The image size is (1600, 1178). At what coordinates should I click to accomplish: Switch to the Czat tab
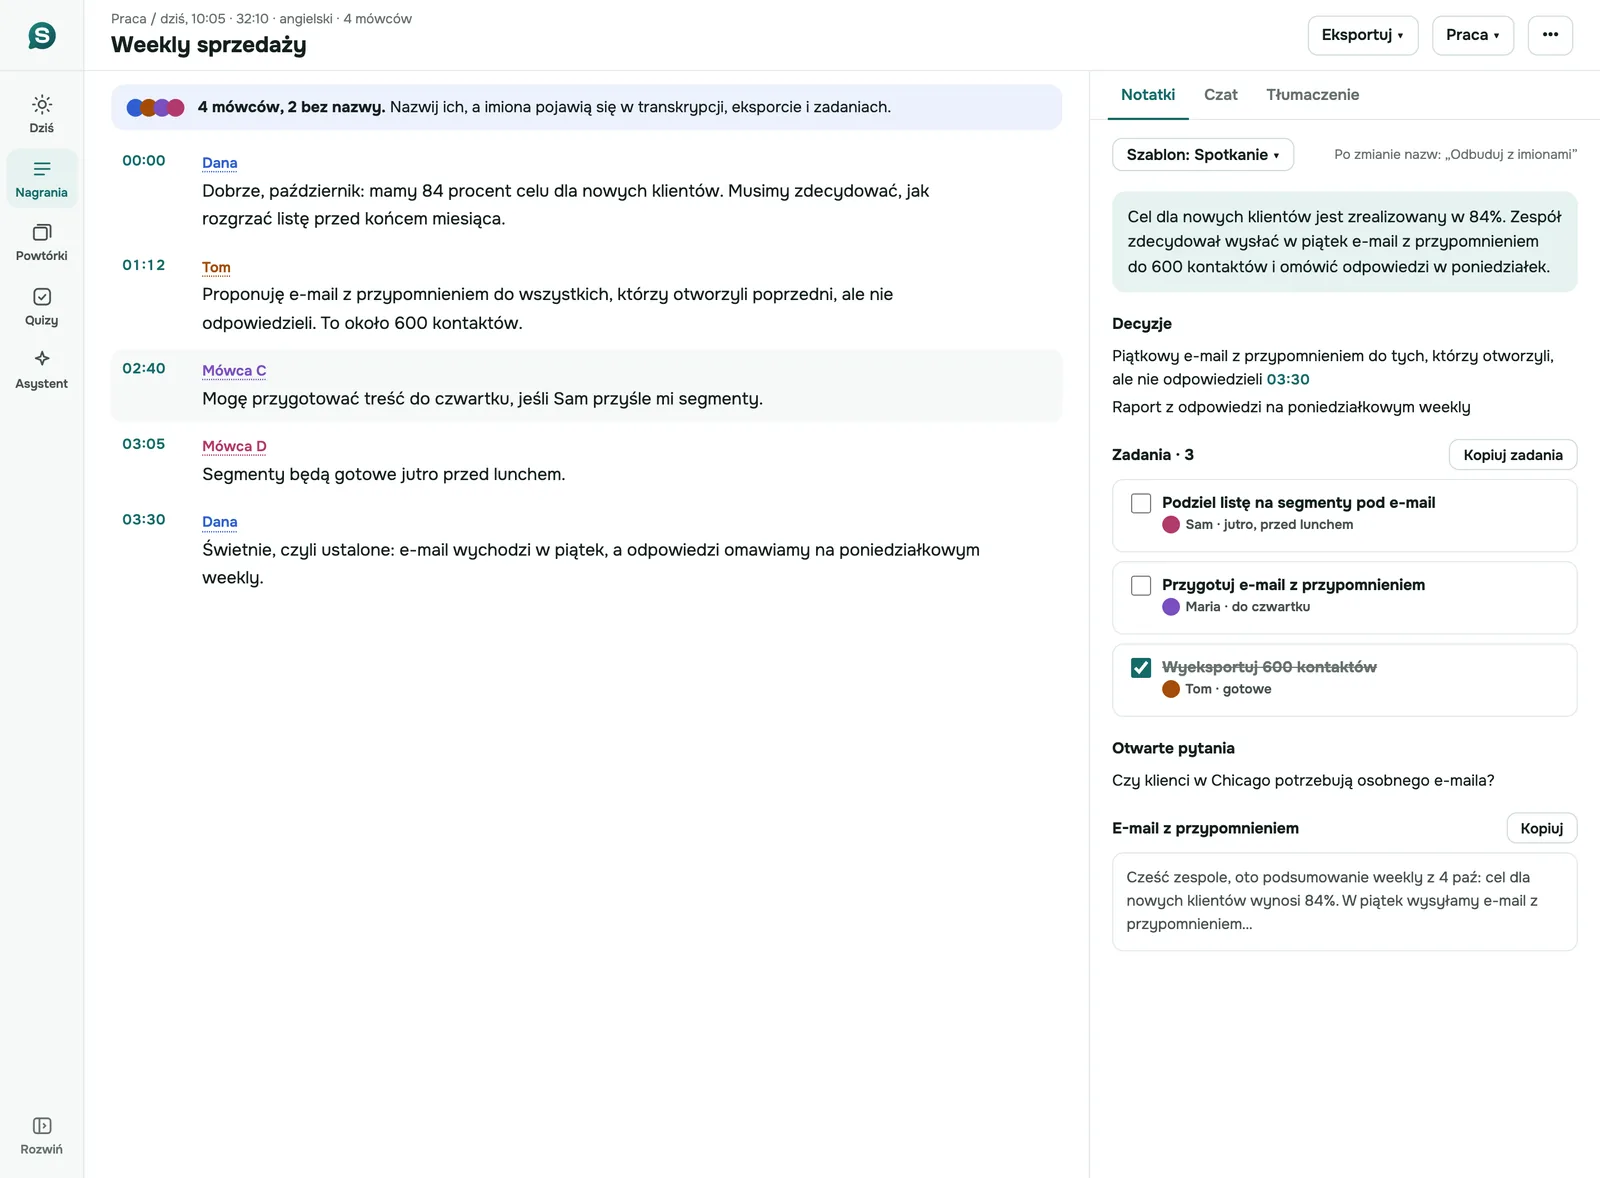(1221, 95)
